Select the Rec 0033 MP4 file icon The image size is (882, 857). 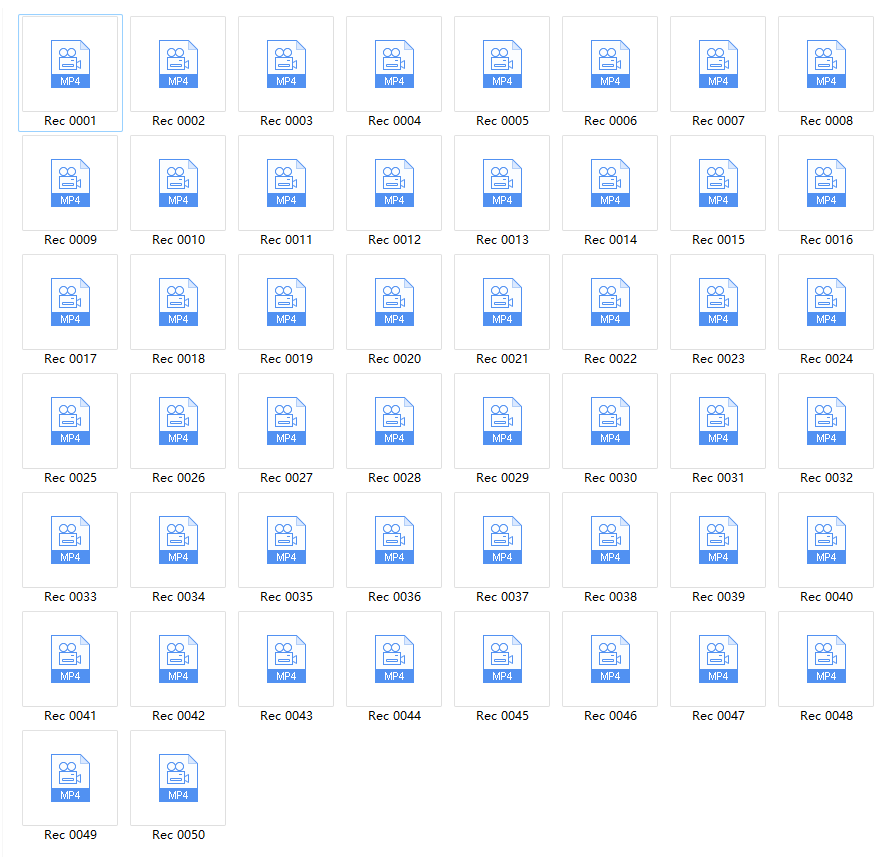(70, 540)
